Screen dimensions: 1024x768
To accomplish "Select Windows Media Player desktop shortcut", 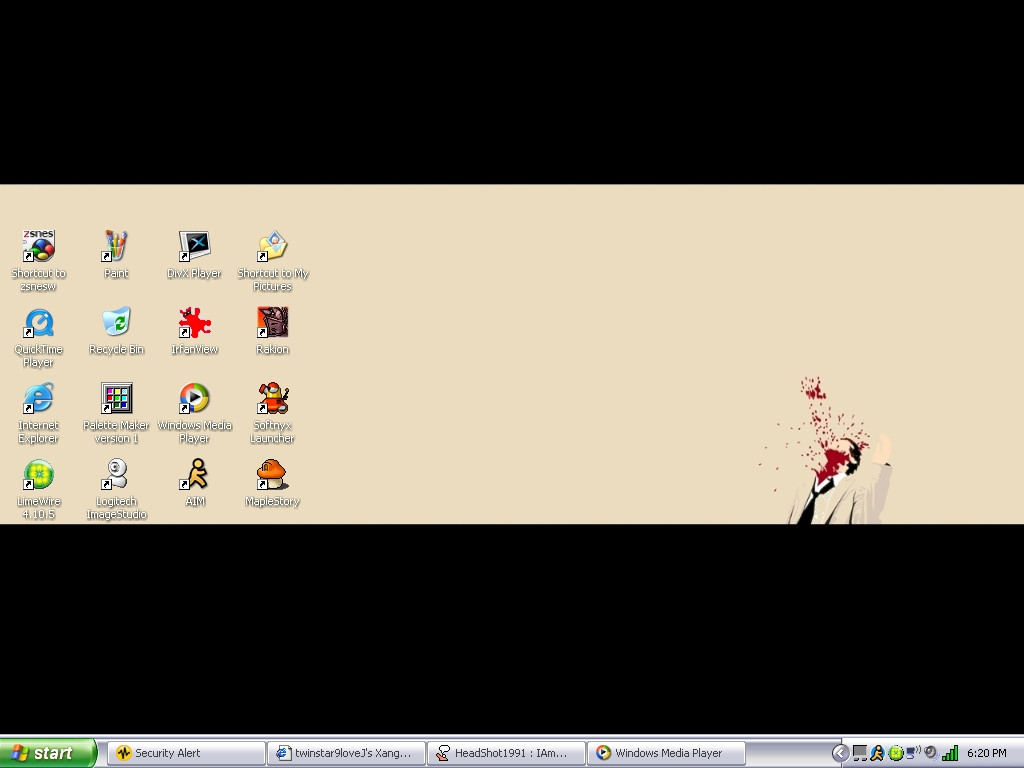I will point(194,398).
